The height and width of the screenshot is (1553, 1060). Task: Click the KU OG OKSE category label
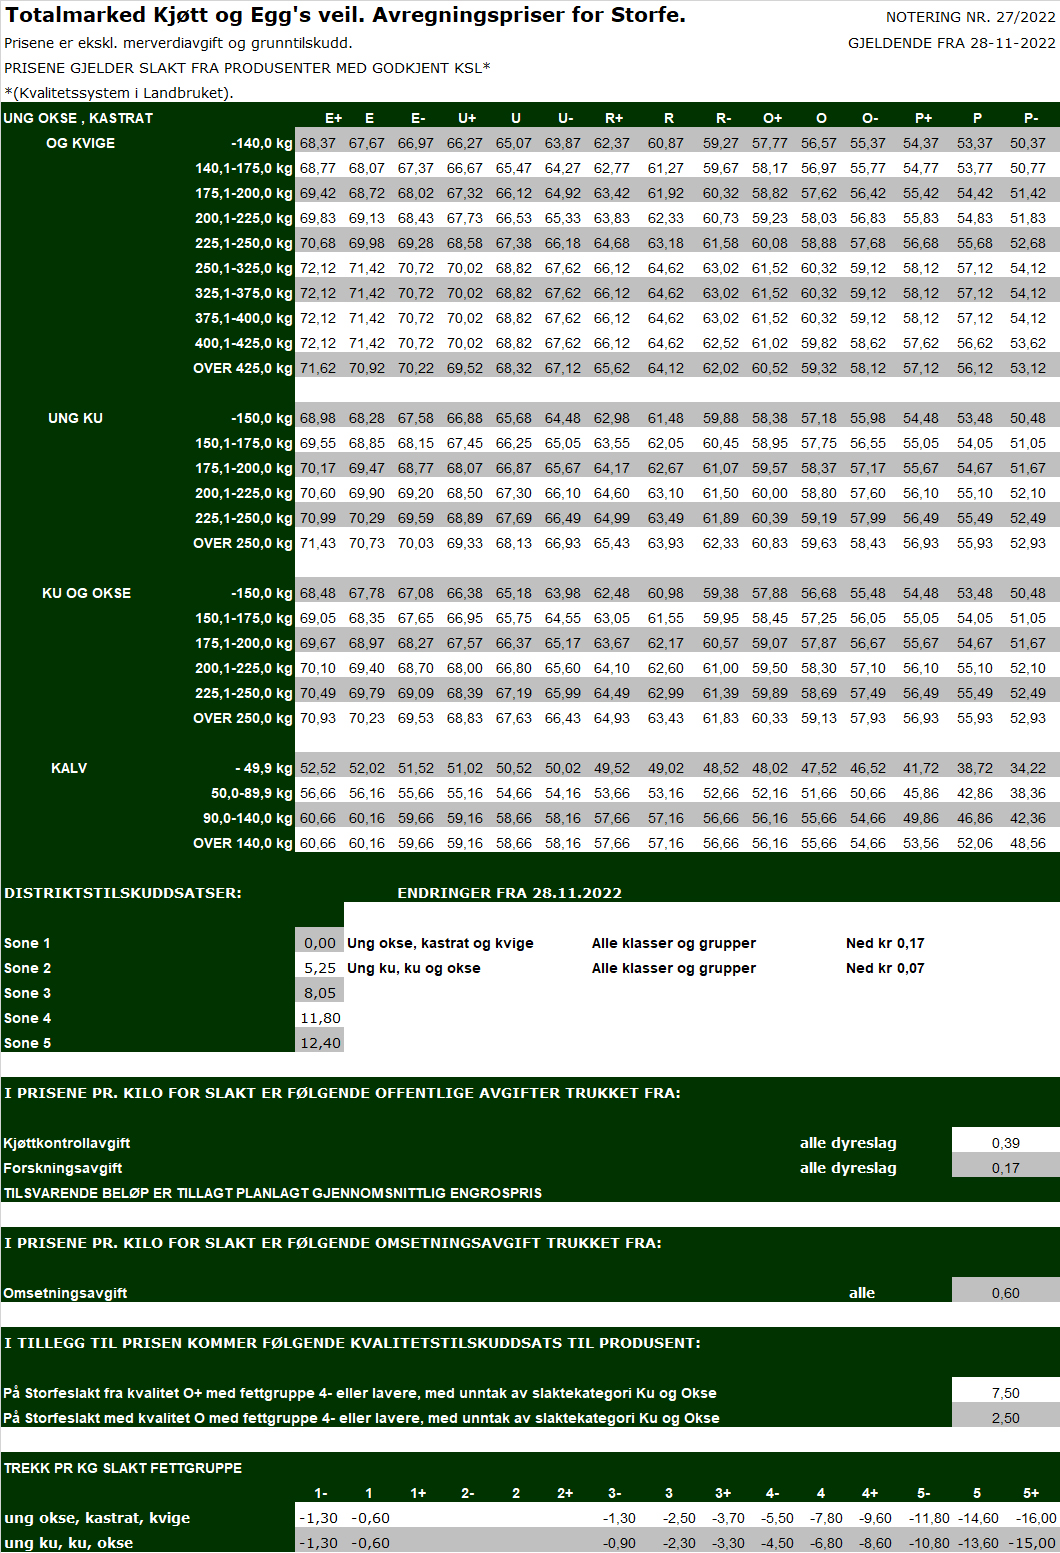click(x=86, y=593)
